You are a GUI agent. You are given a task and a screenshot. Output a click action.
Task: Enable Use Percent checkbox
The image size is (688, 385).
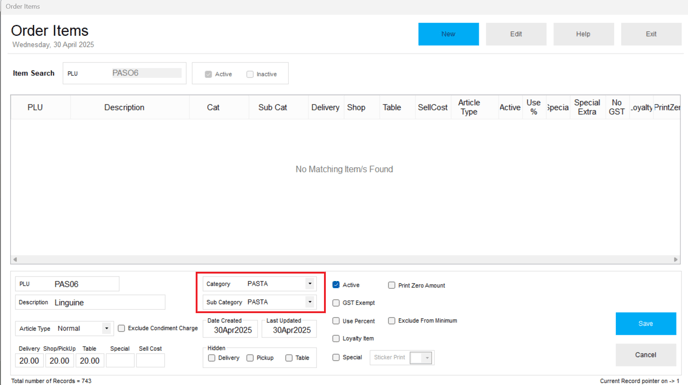[336, 321]
